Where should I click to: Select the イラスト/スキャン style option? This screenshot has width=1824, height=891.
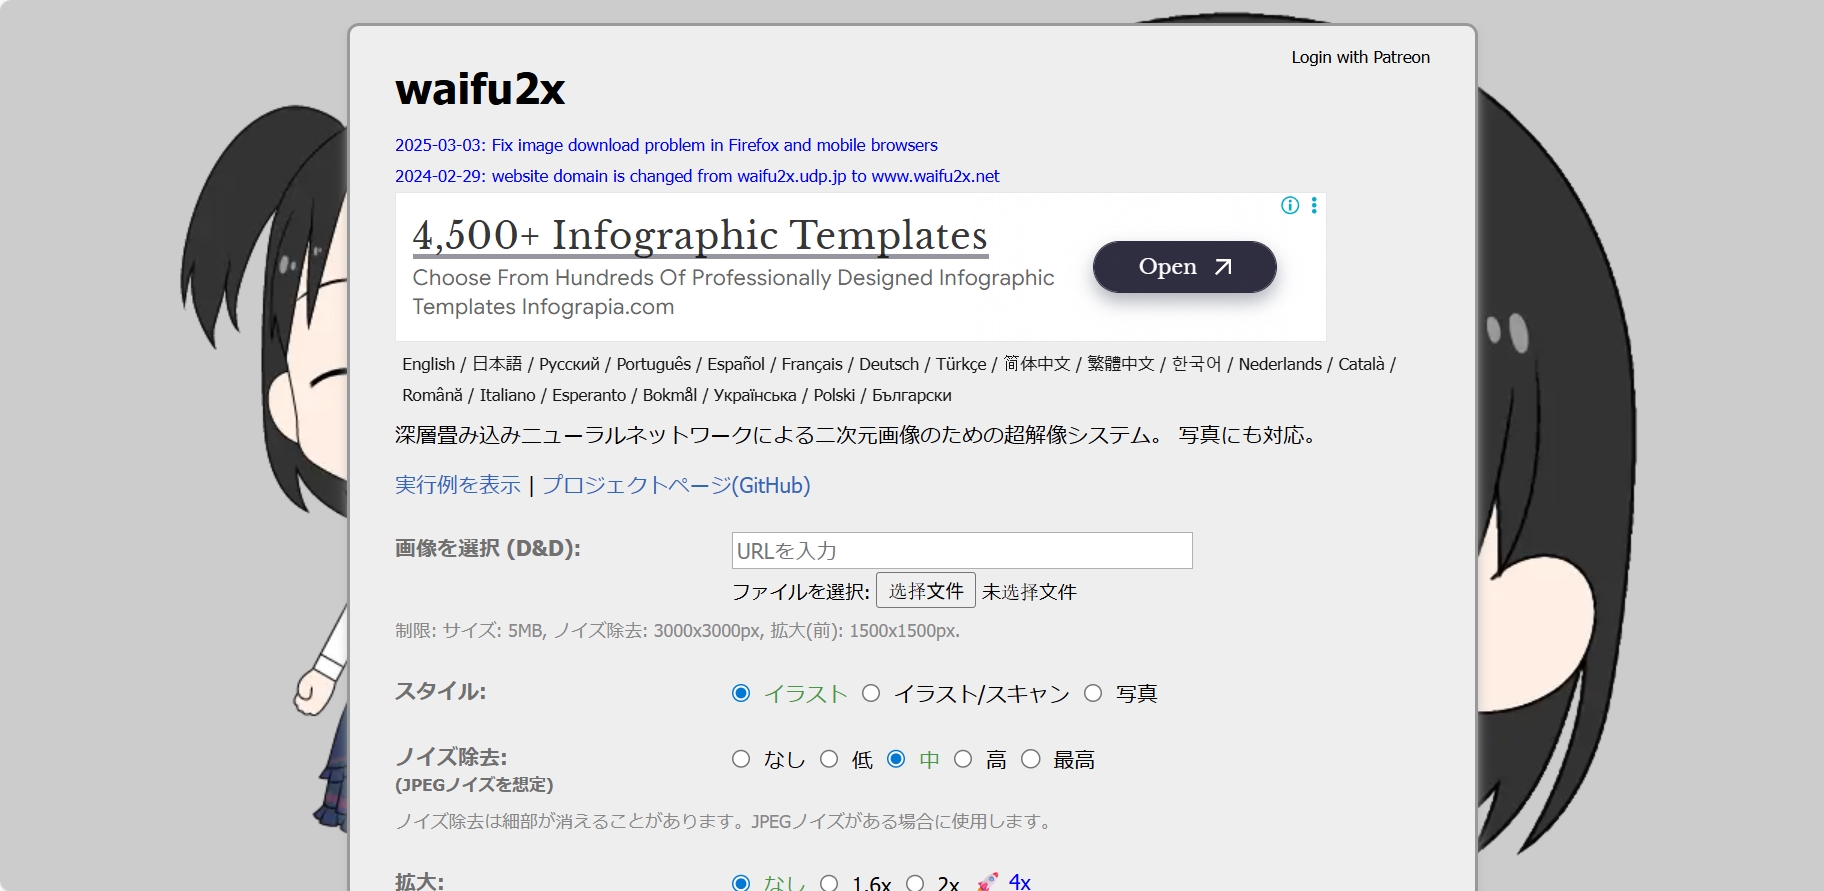(x=871, y=693)
